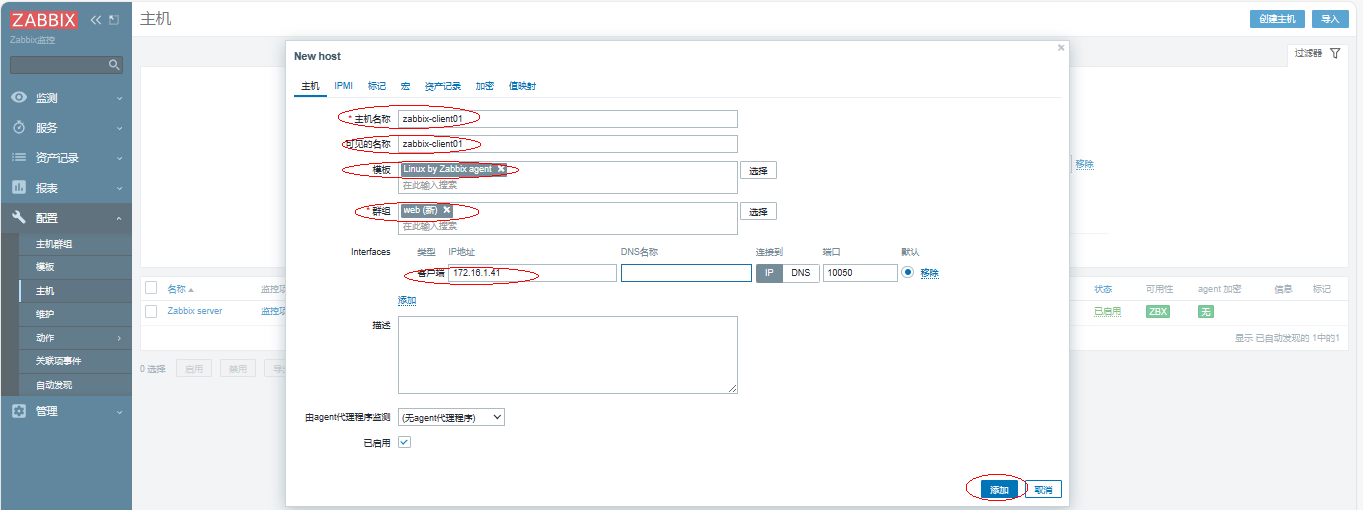This screenshot has height=510, width=1363.
Task: Collapse sidebar using double-arrow icon
Action: (x=96, y=20)
